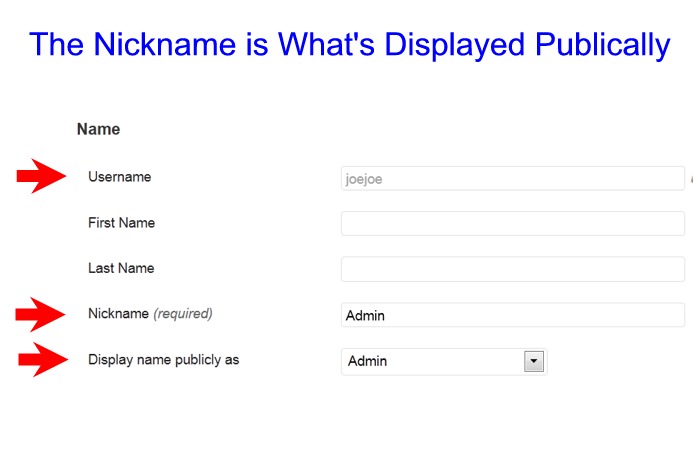Select the Nickname label text
This screenshot has width=700, height=455.
(x=118, y=314)
